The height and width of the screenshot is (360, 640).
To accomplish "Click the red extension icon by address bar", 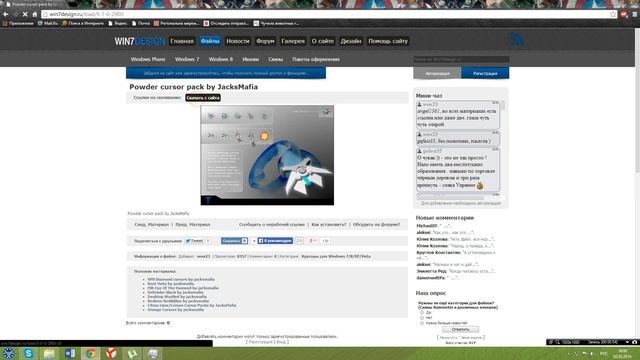I will [624, 14].
